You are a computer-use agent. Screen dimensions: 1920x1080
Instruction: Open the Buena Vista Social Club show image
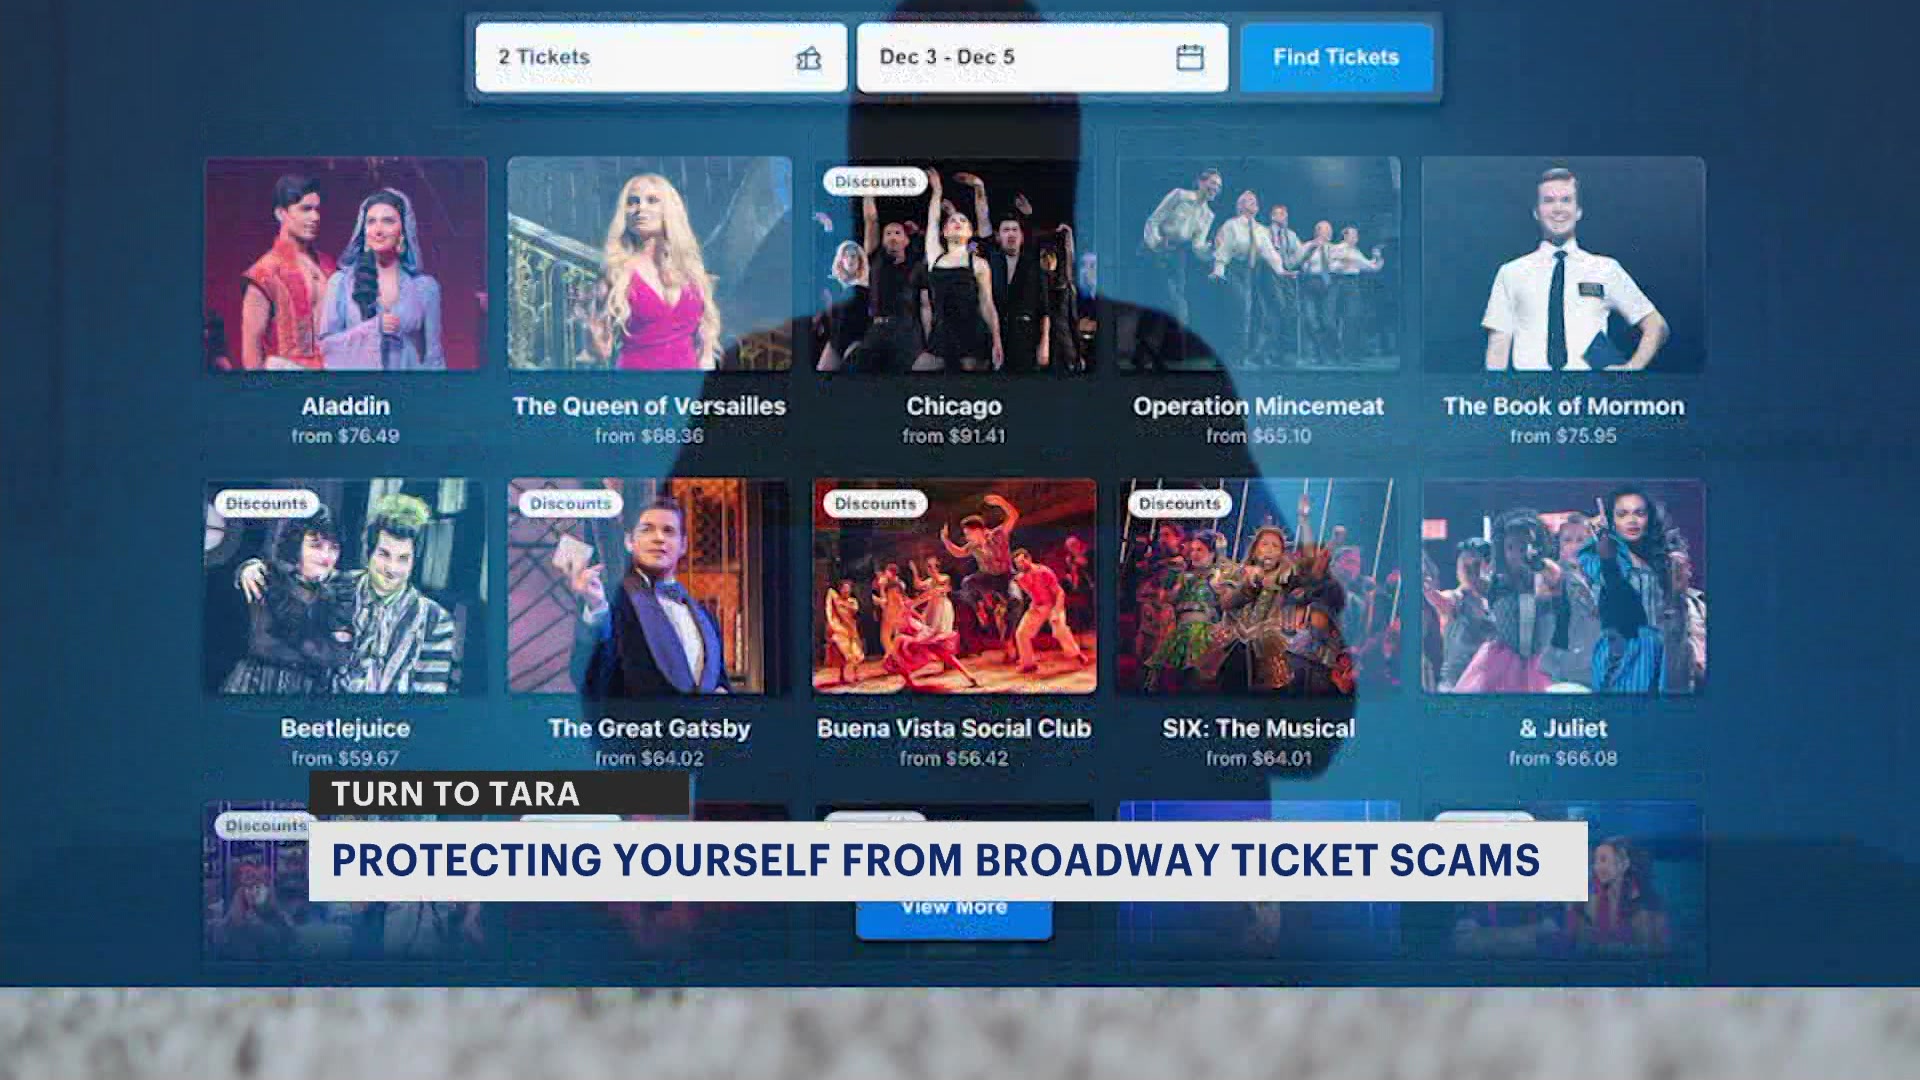point(954,587)
